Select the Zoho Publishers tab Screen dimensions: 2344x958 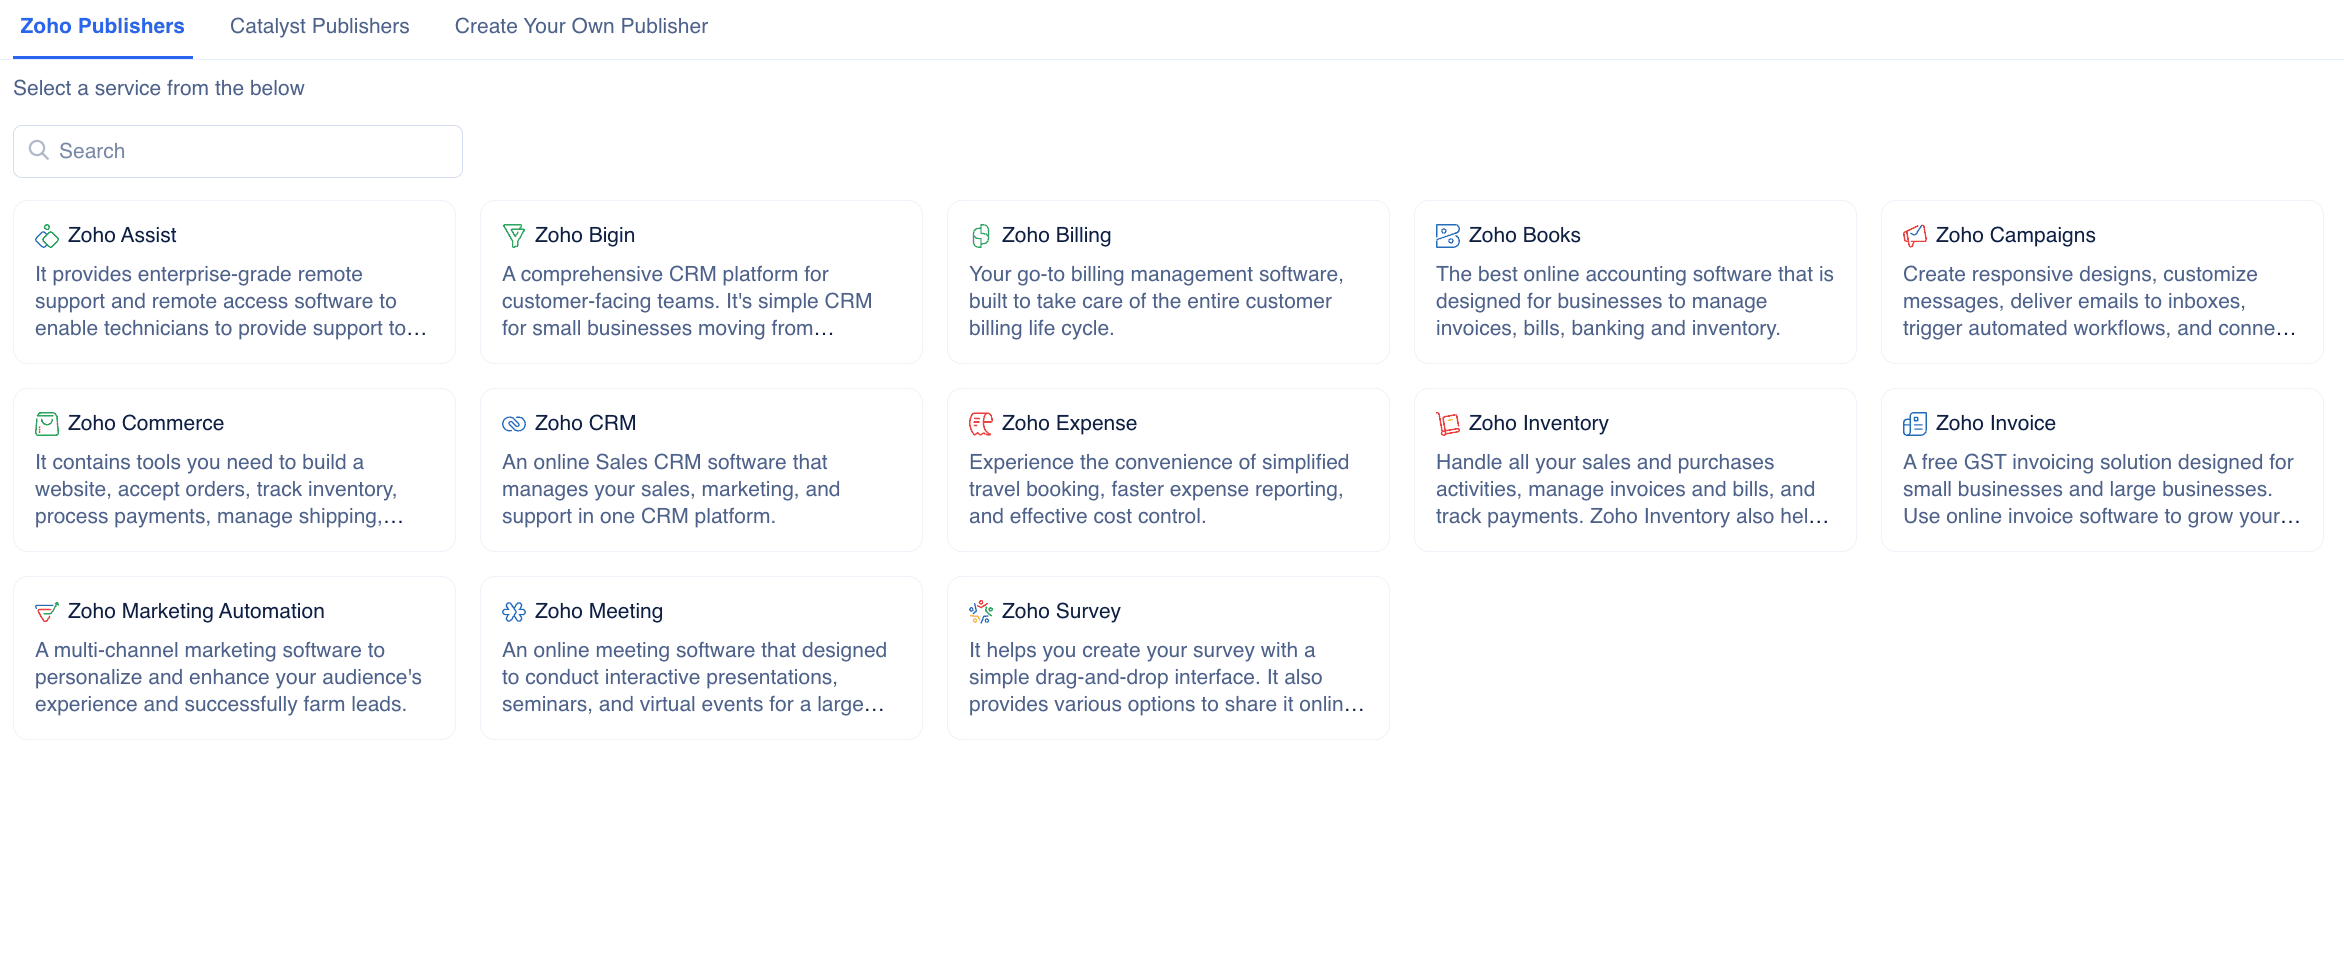click(x=102, y=27)
